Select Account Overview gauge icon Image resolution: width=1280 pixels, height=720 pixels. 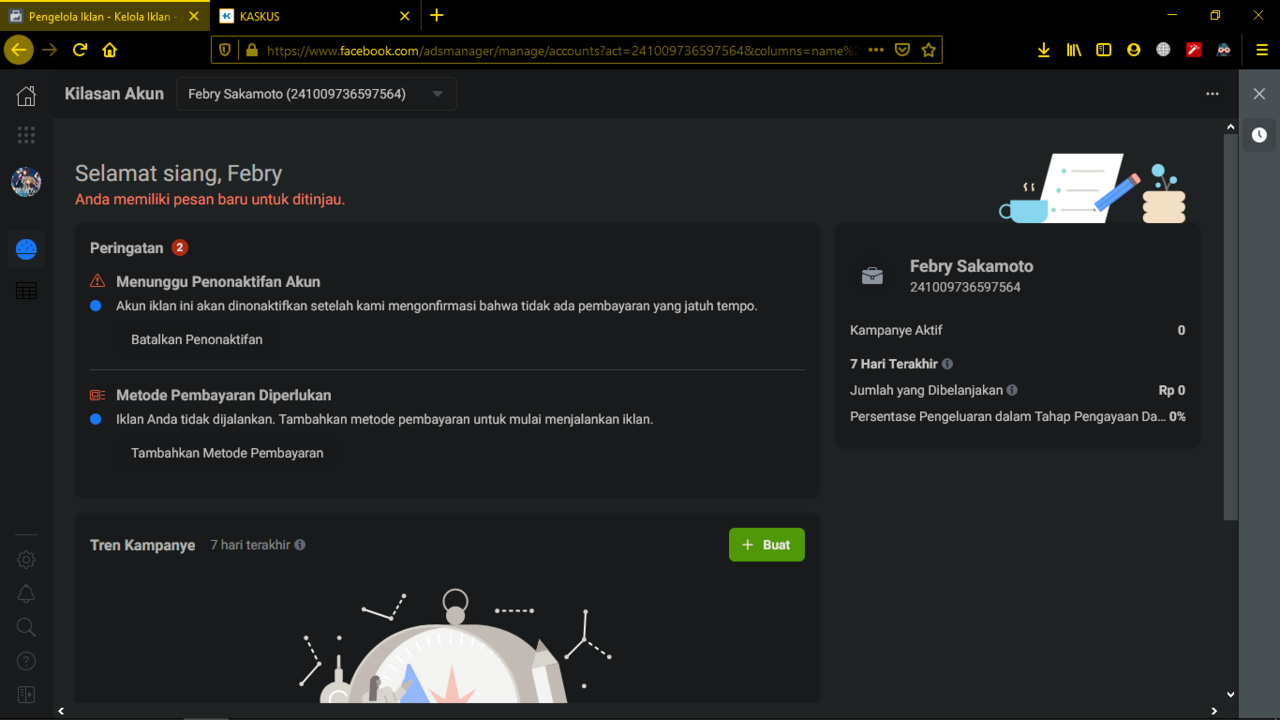26,249
